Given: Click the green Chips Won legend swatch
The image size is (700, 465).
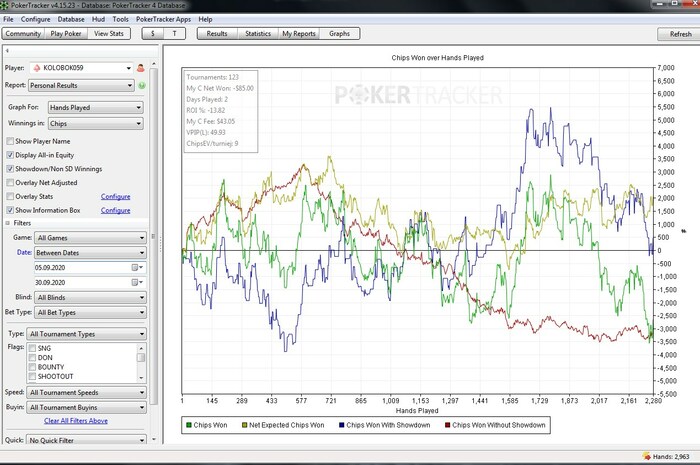Looking at the screenshot, I should [190, 426].
